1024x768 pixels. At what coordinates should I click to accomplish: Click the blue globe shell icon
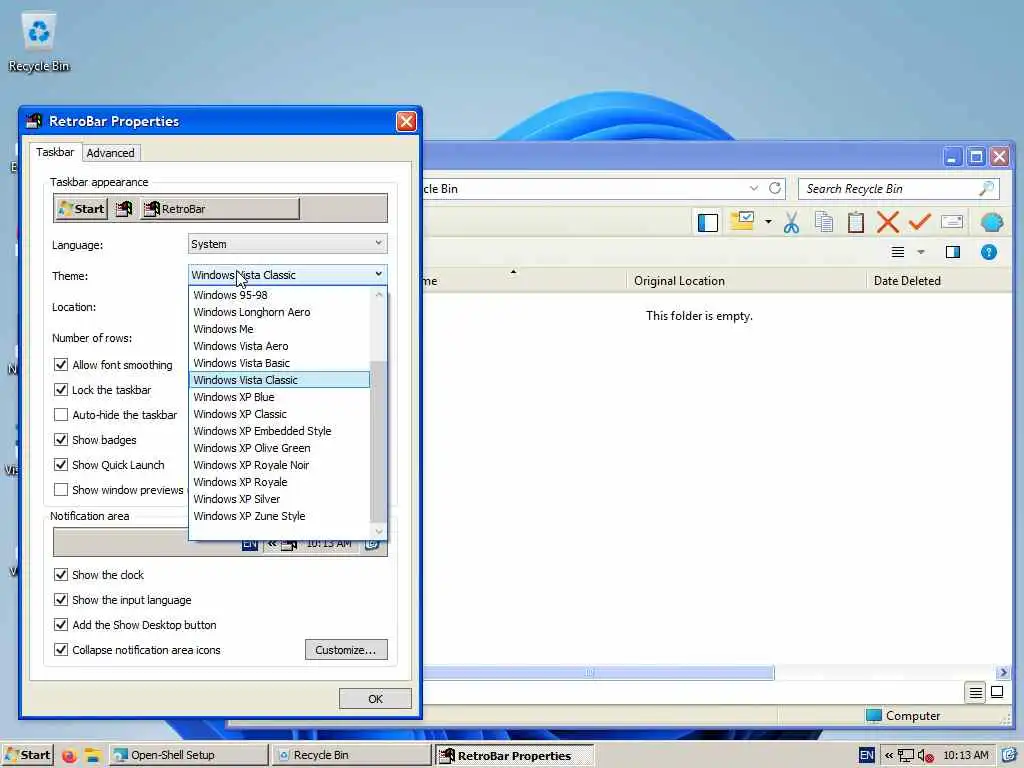(x=991, y=223)
